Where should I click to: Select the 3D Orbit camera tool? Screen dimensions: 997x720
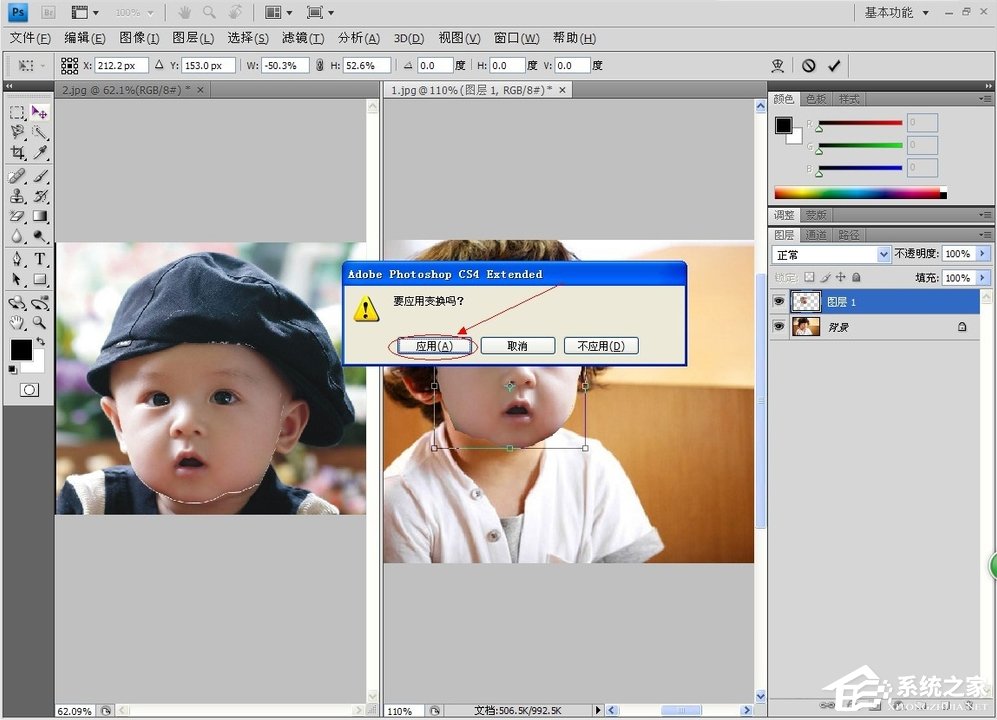[39, 302]
